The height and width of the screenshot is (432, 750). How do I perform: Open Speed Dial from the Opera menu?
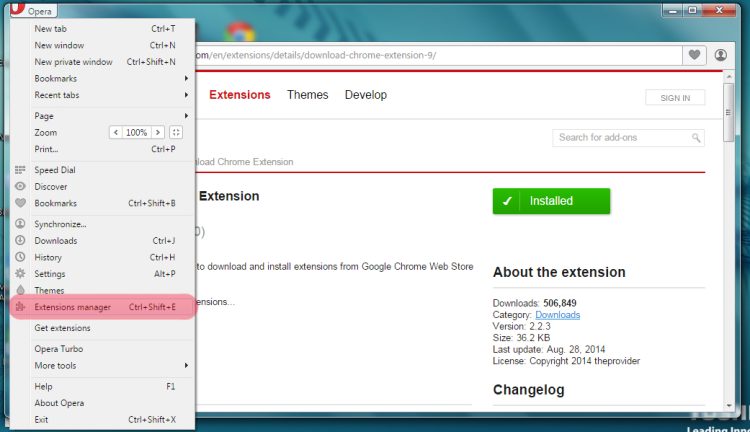click(55, 170)
